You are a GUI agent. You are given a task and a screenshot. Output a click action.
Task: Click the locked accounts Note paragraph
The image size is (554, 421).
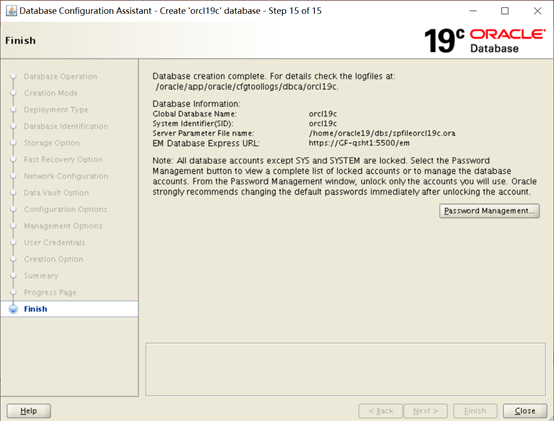click(x=344, y=176)
